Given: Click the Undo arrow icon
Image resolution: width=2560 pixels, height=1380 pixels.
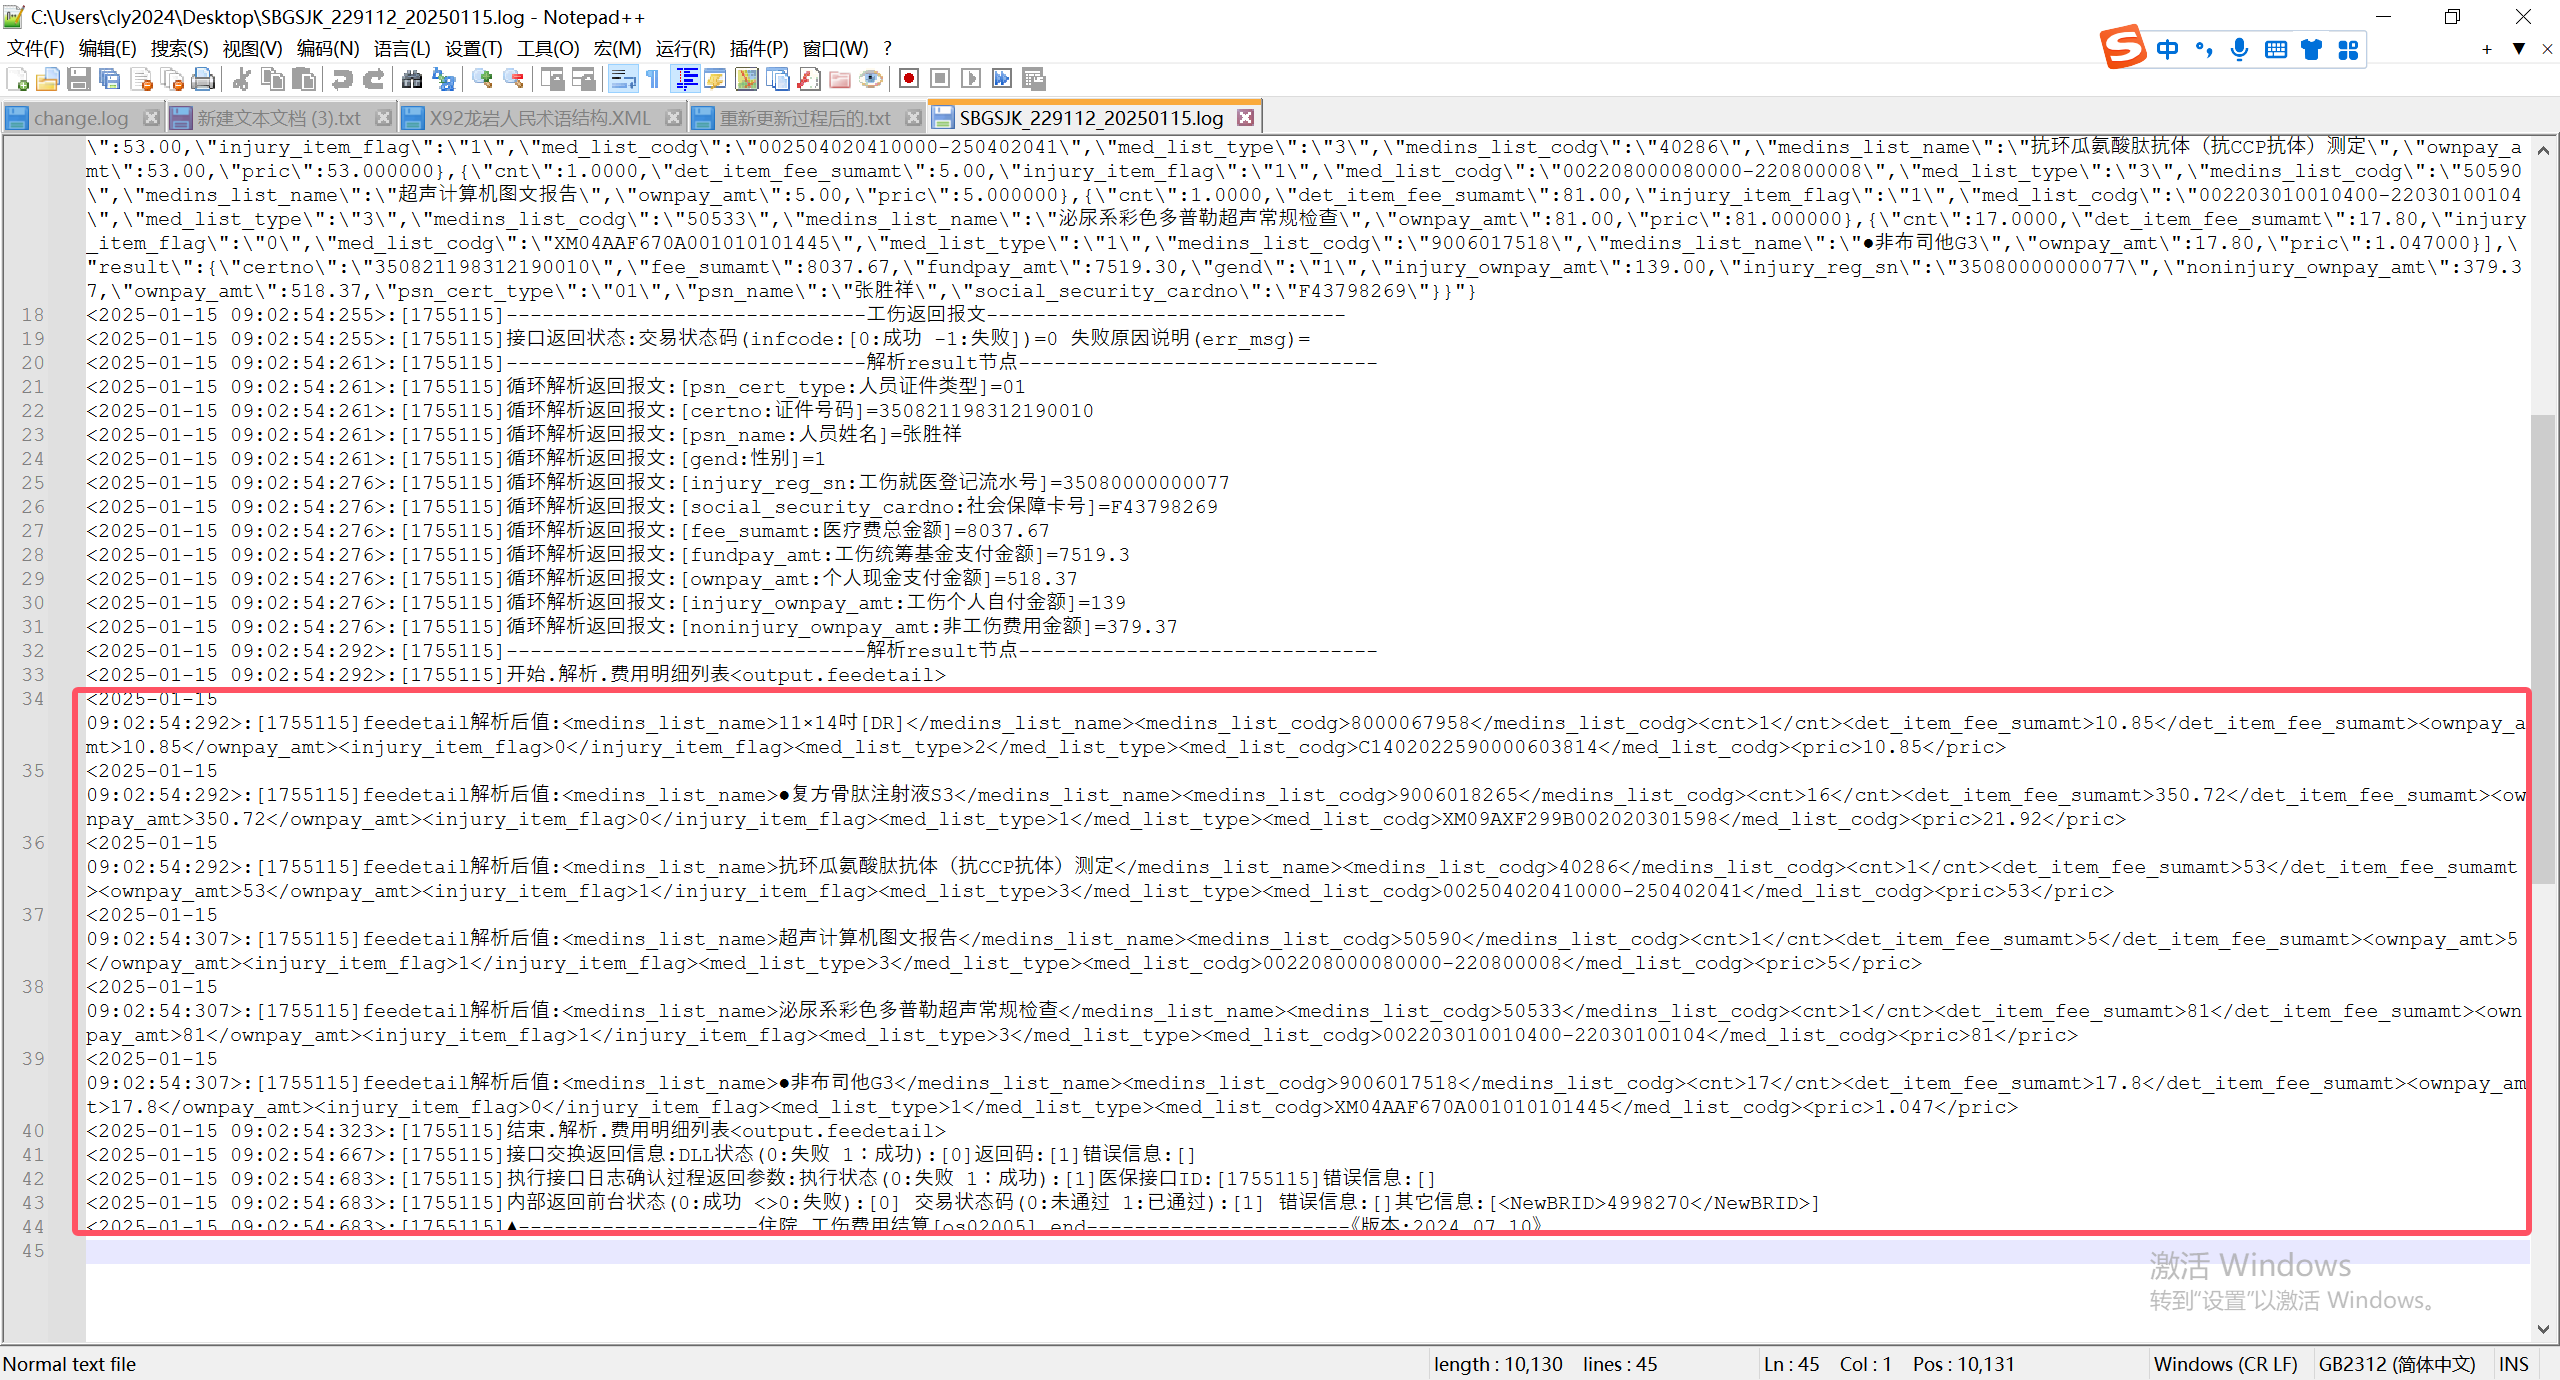Looking at the screenshot, I should (x=342, y=79).
